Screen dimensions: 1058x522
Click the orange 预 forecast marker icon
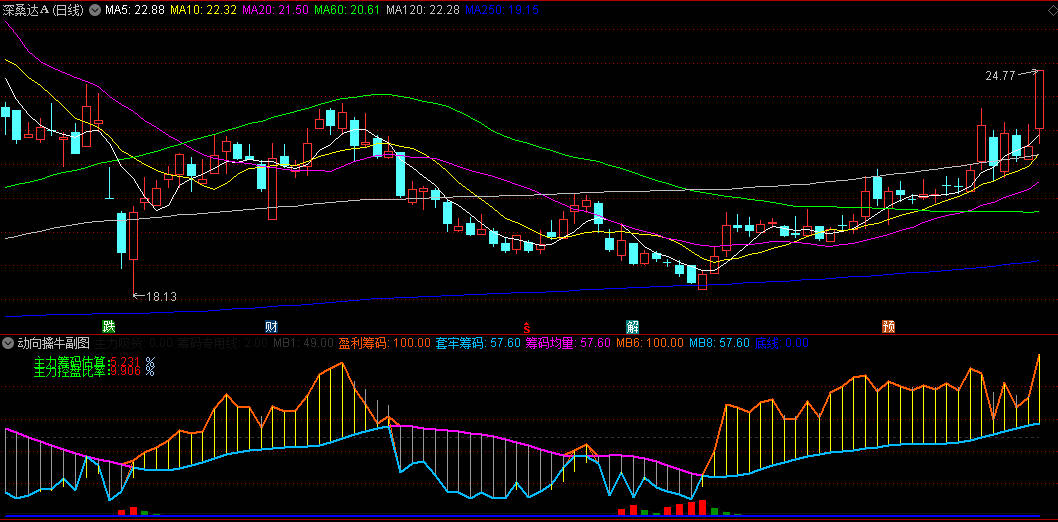(889, 327)
